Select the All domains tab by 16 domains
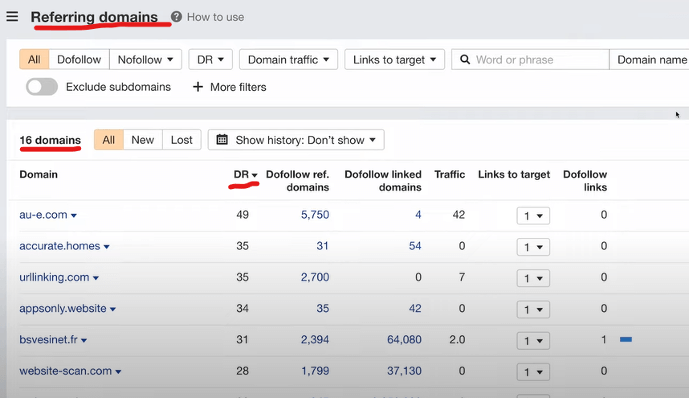 pyautogui.click(x=109, y=140)
